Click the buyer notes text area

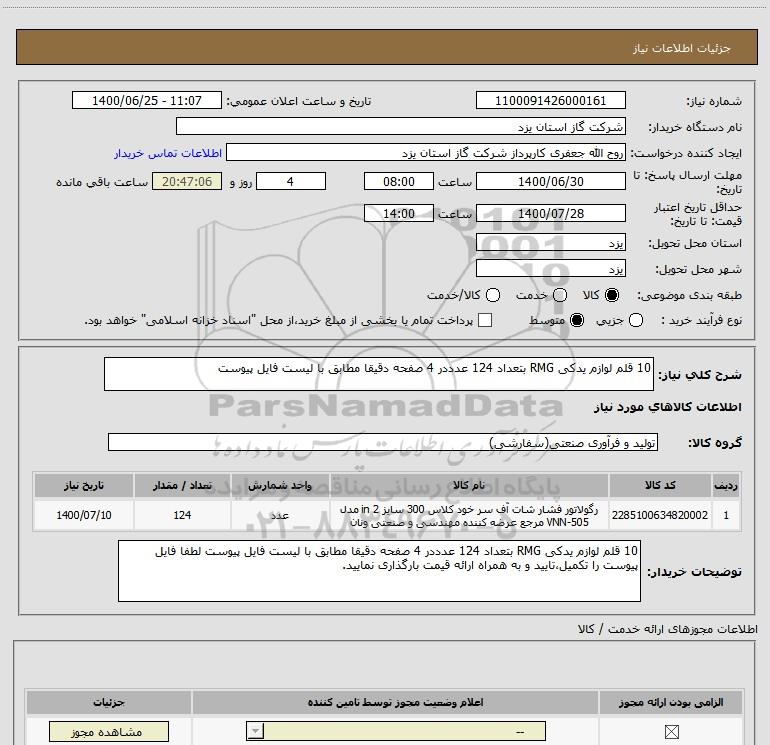coord(379,571)
